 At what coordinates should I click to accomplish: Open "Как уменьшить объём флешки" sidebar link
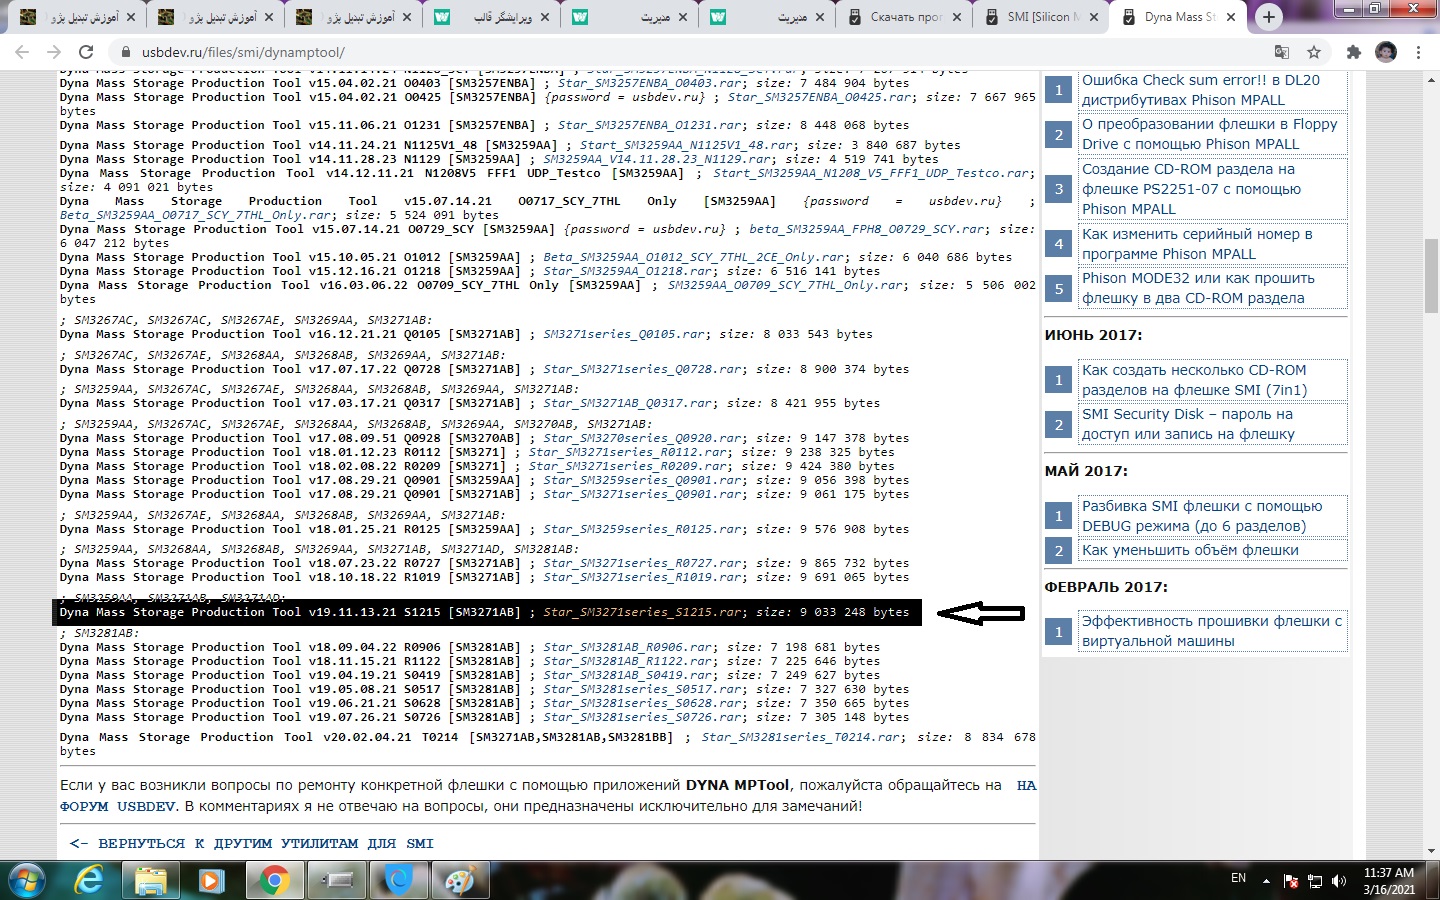tap(1190, 550)
